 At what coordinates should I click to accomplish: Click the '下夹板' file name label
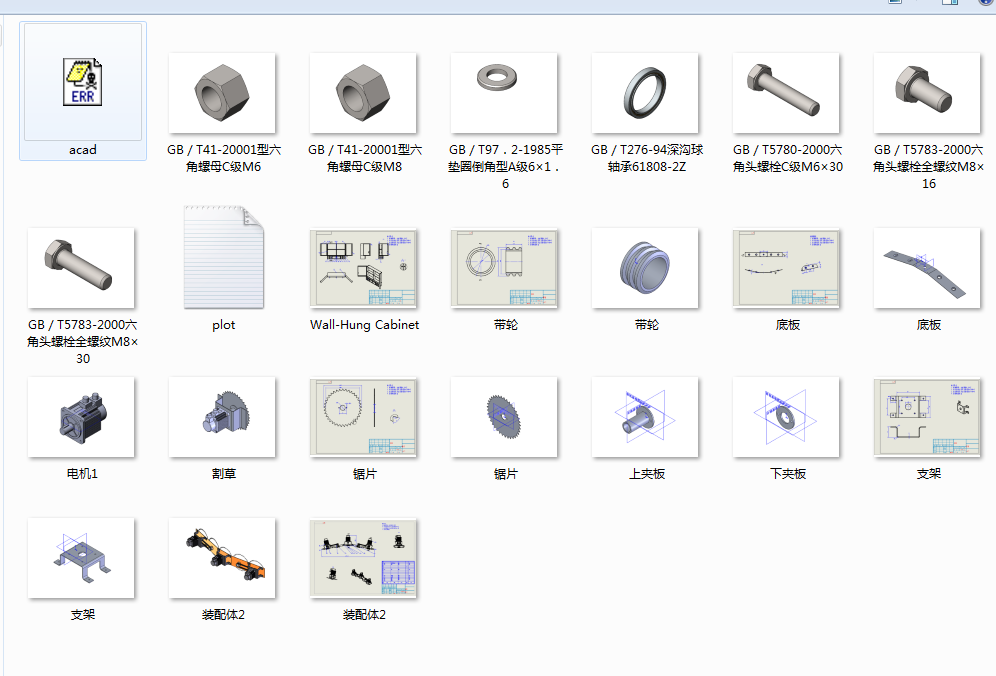pos(788,474)
